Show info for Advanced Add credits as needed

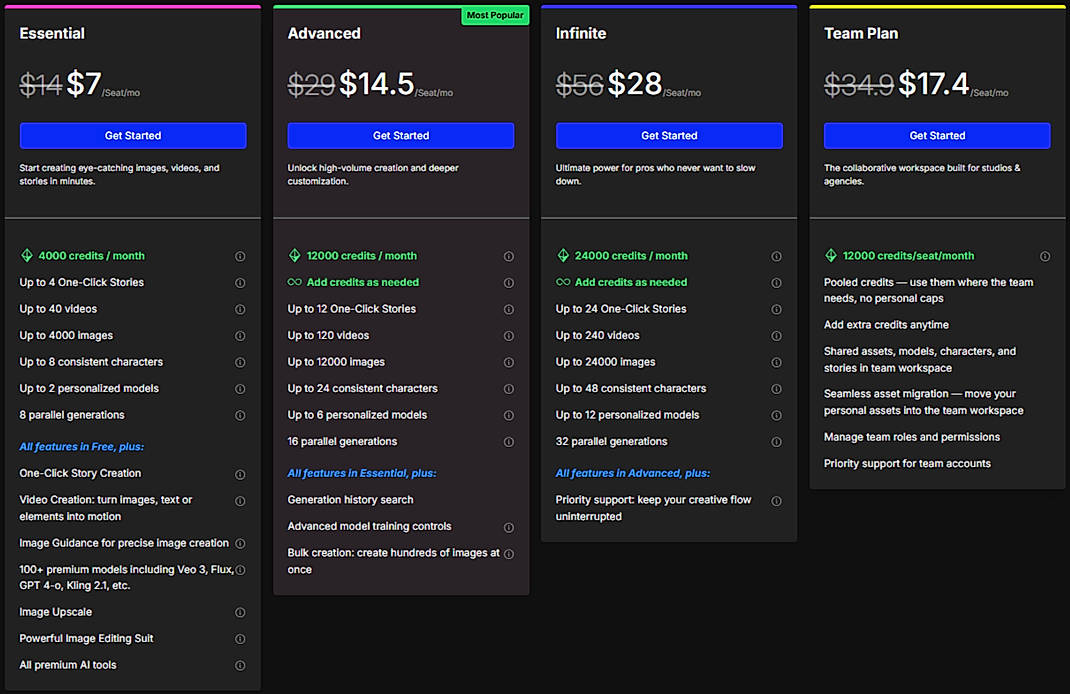(509, 283)
